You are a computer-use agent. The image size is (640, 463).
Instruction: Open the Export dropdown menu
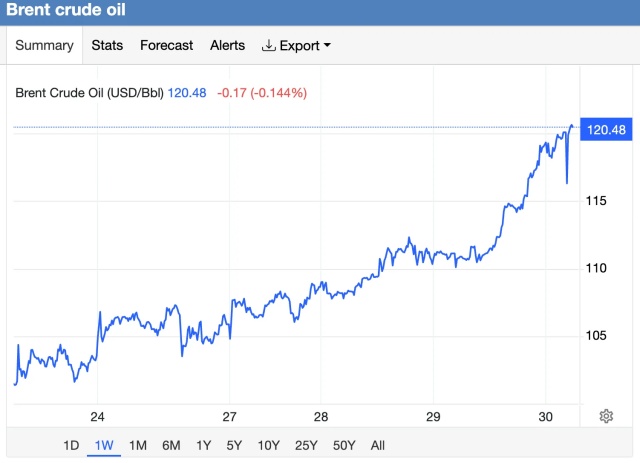(x=296, y=45)
